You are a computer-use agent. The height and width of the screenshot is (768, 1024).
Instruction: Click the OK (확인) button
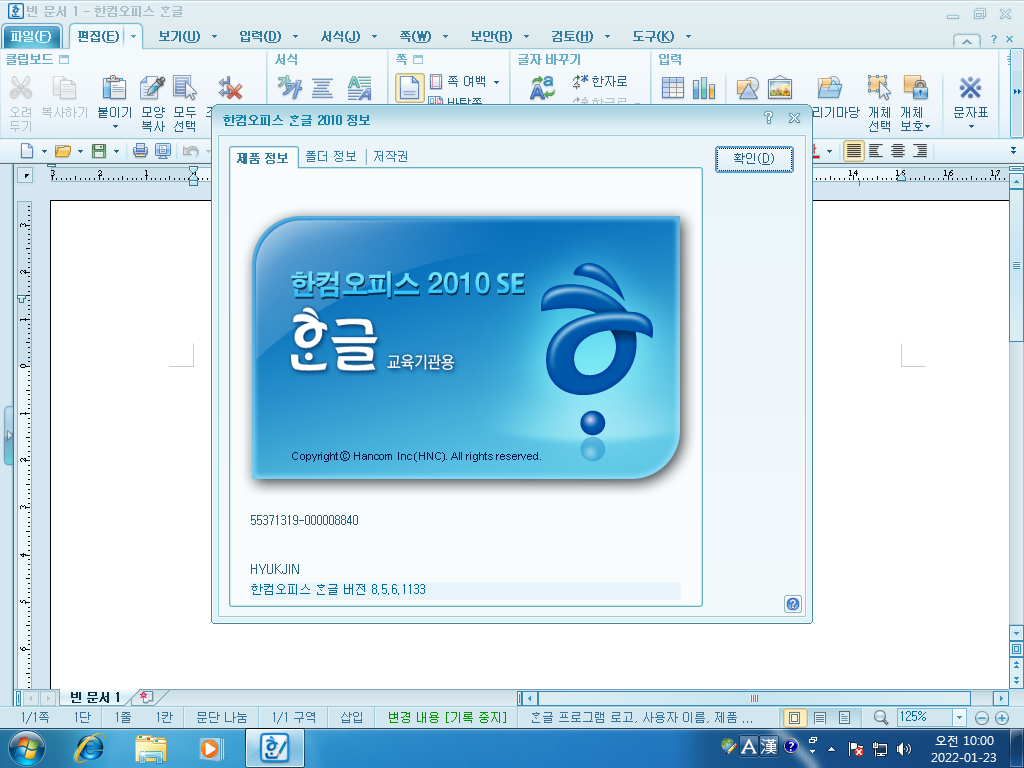tap(754, 159)
